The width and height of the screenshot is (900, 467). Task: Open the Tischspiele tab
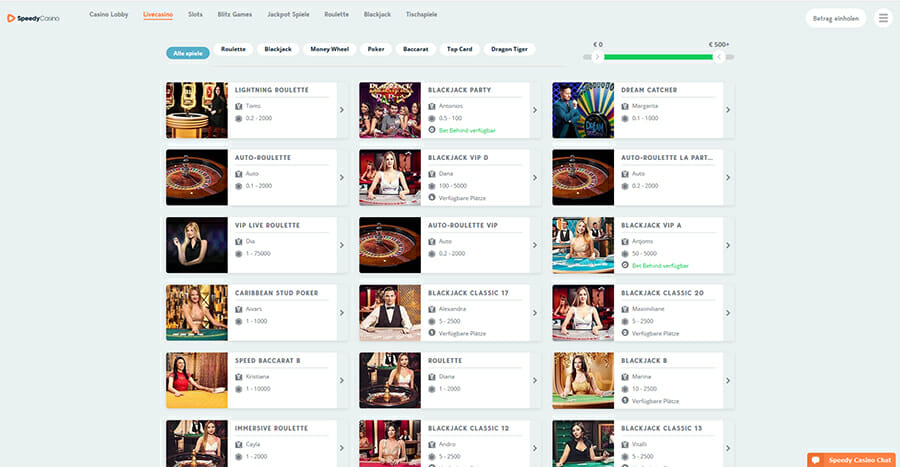421,14
